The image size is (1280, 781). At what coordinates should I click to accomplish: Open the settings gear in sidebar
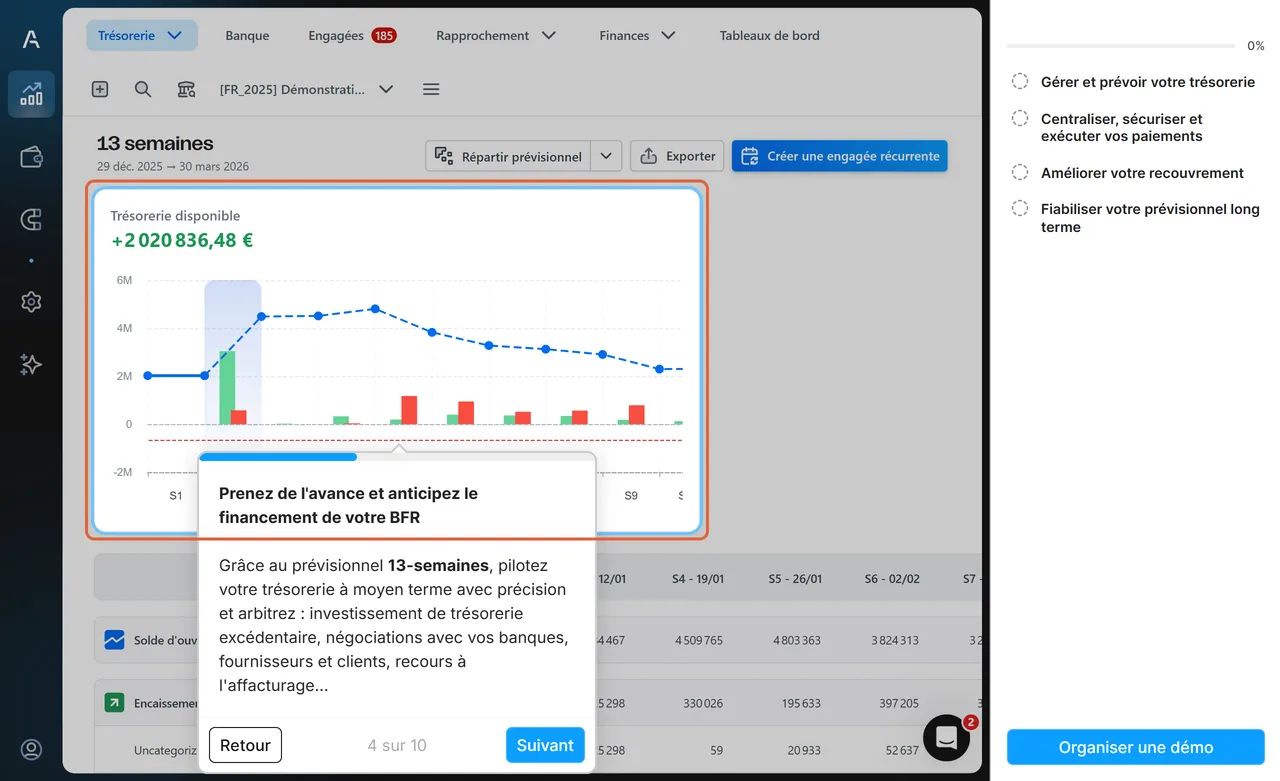31,302
